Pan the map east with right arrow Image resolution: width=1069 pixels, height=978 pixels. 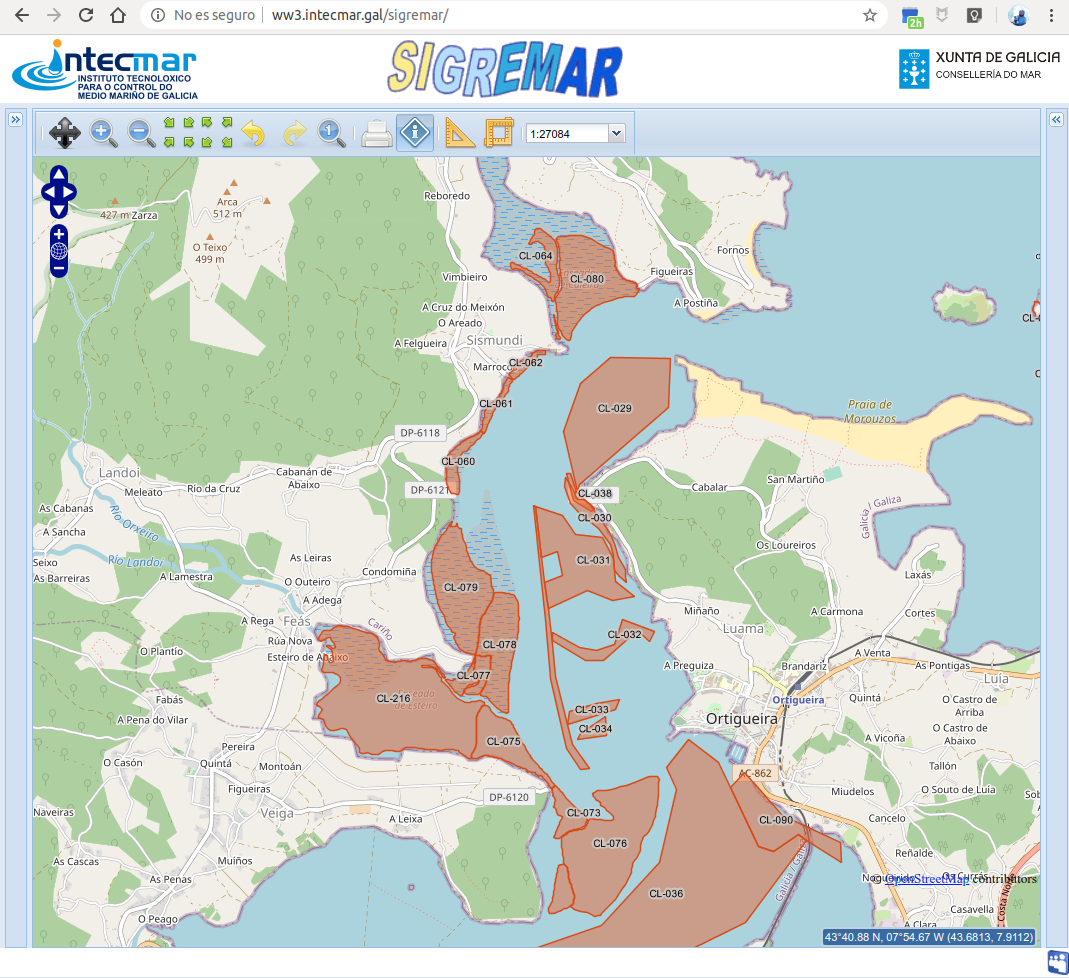click(x=70, y=192)
